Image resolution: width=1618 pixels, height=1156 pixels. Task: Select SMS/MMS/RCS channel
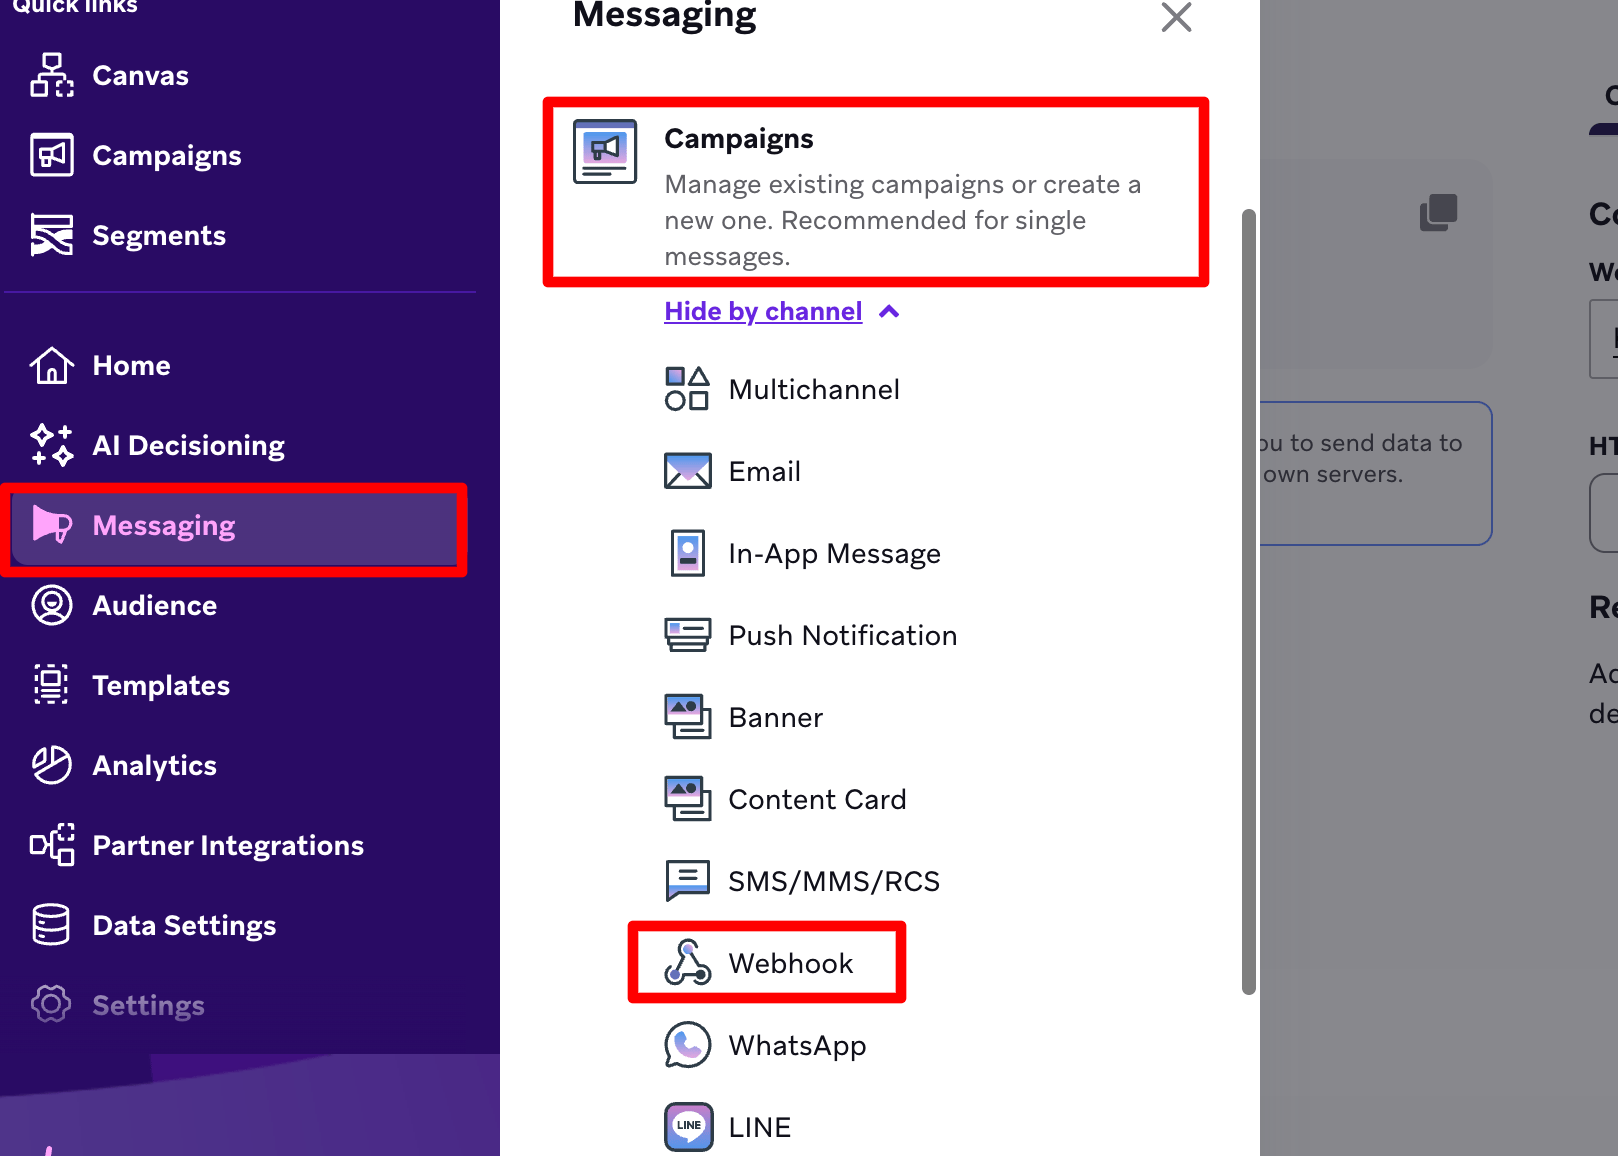[x=834, y=881]
